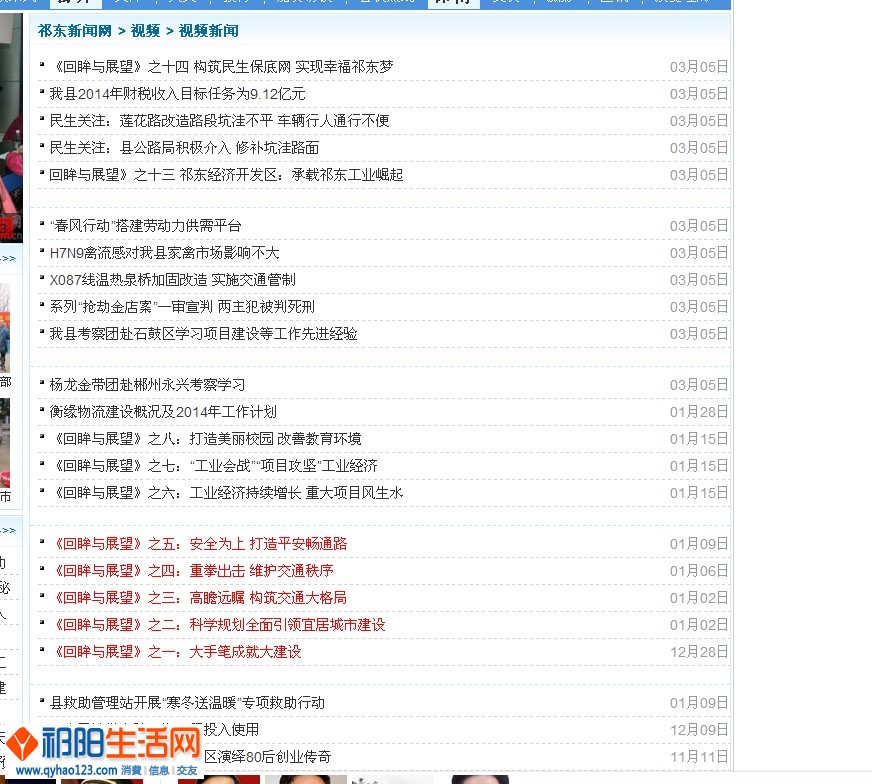The width and height of the screenshot is (872, 784).
Task: Select the 视频新闻 breadcrumb link
Action: (x=209, y=31)
